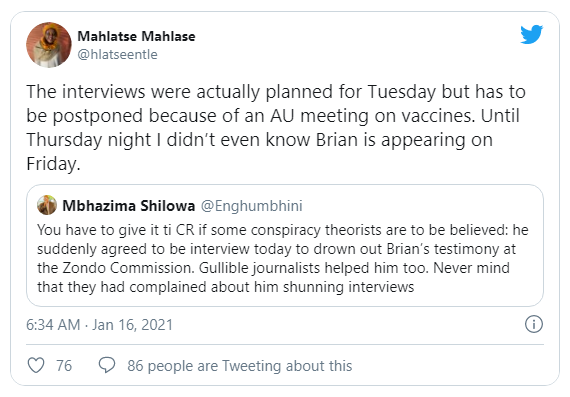The width and height of the screenshot is (570, 397).
Task: Open the Mbhazima Shilowa name in quoted tweet
Action: click(129, 206)
